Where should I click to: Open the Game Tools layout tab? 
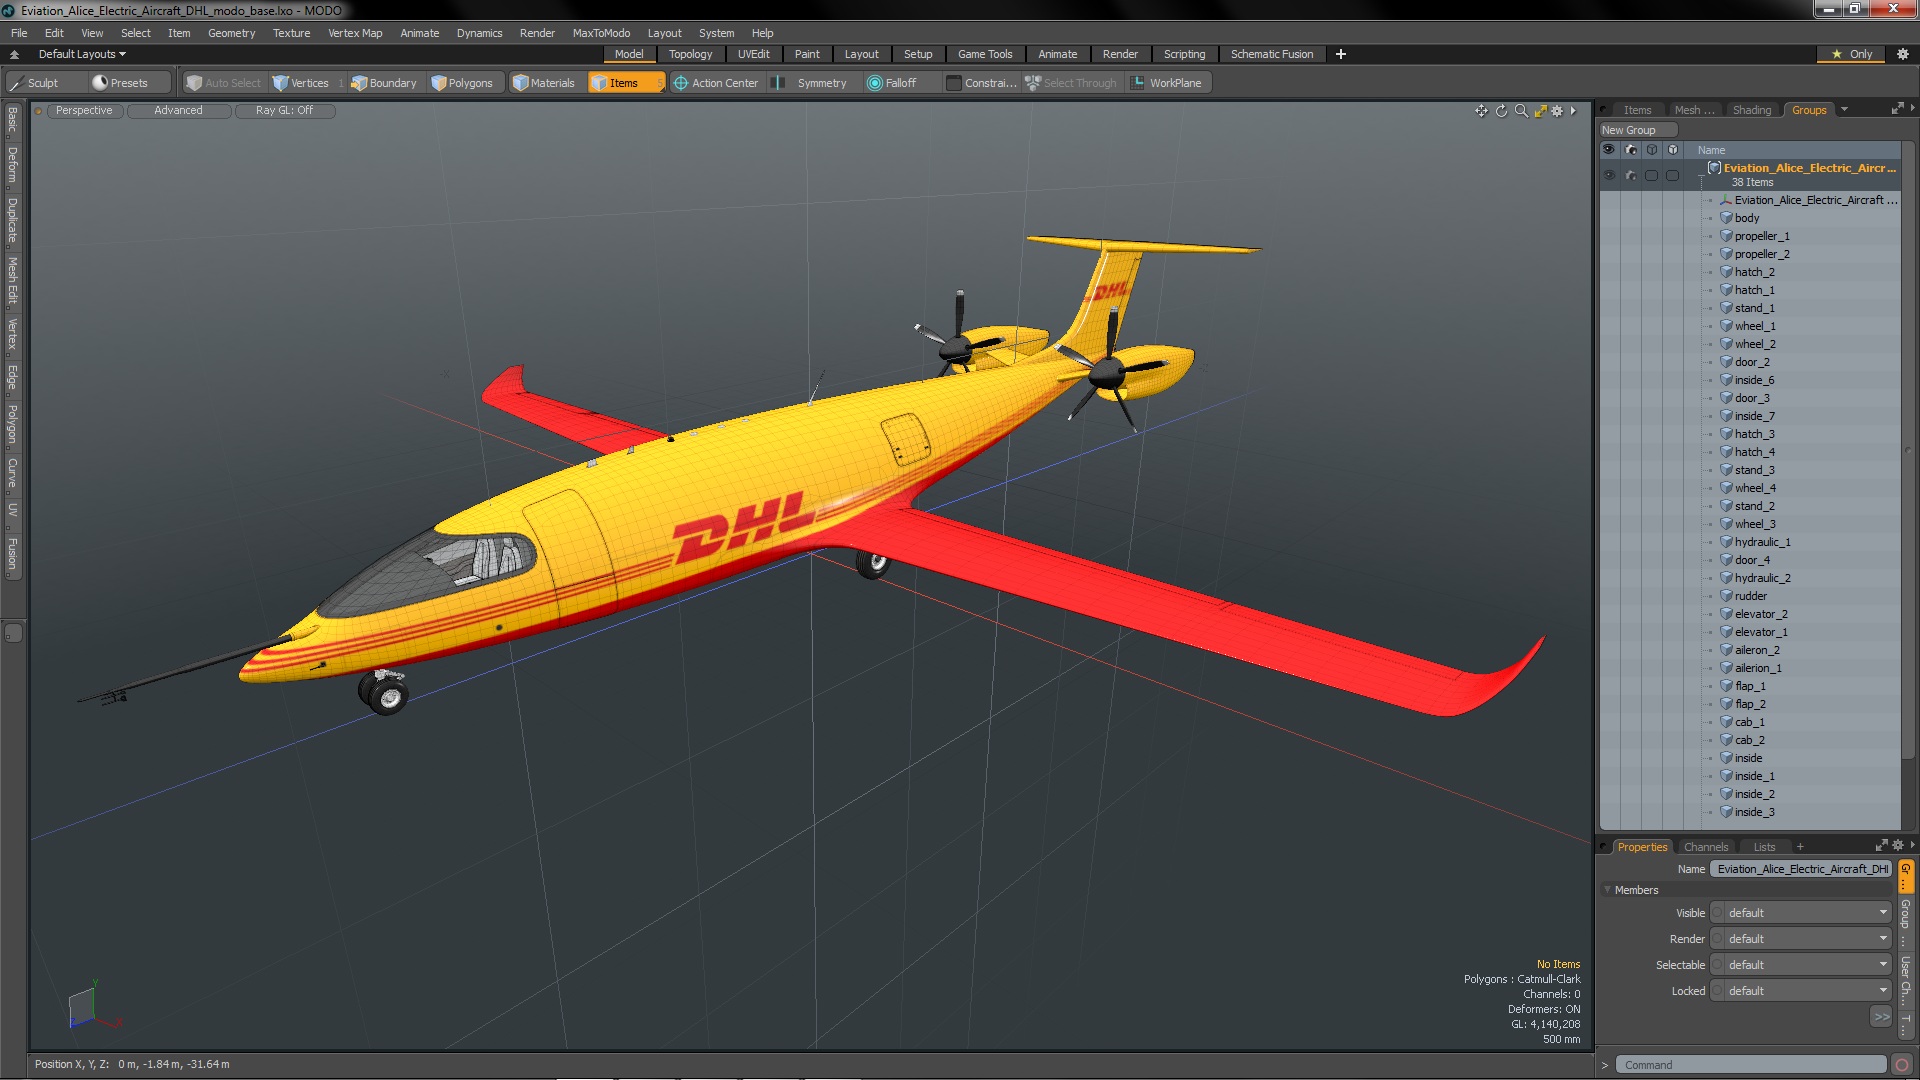tap(984, 54)
